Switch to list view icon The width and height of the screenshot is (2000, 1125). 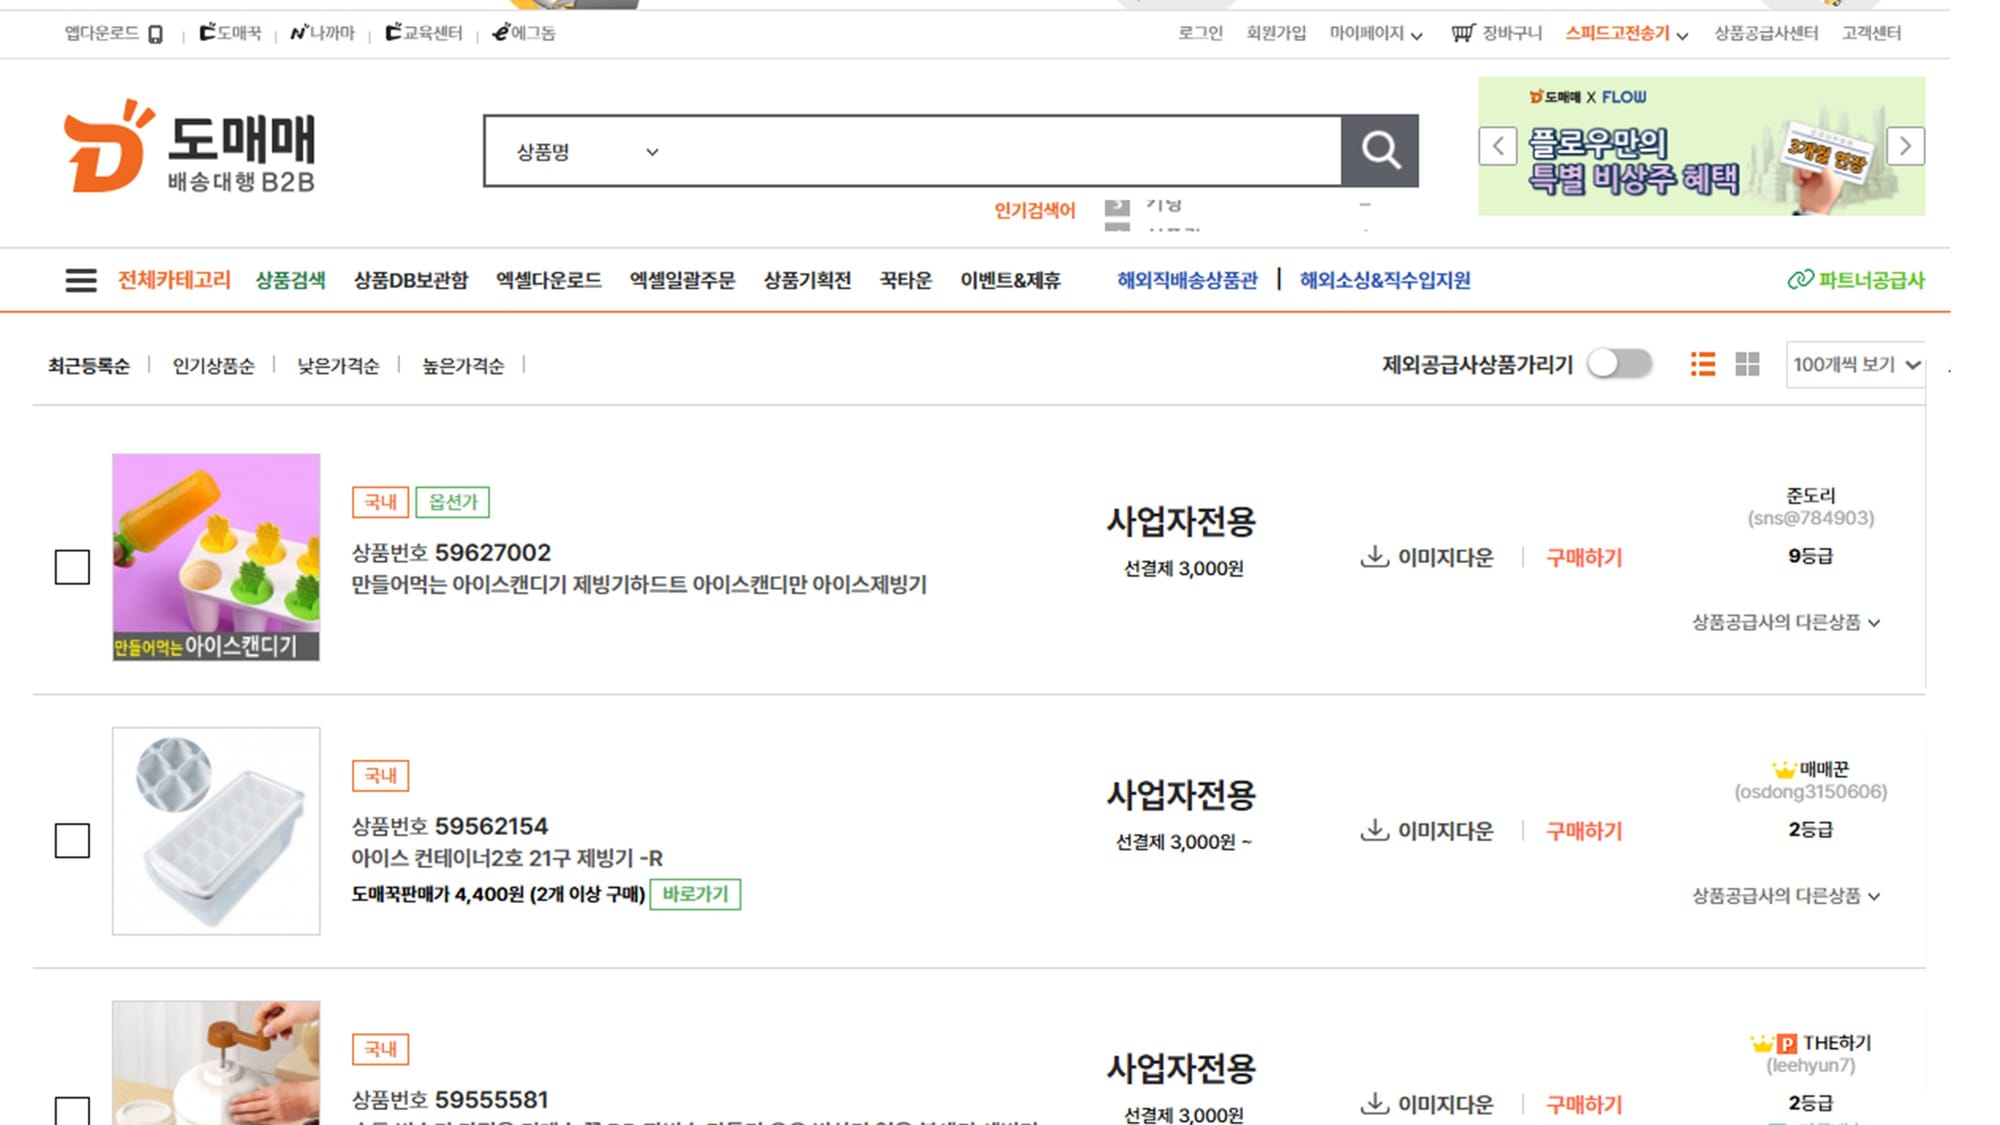click(x=1703, y=364)
